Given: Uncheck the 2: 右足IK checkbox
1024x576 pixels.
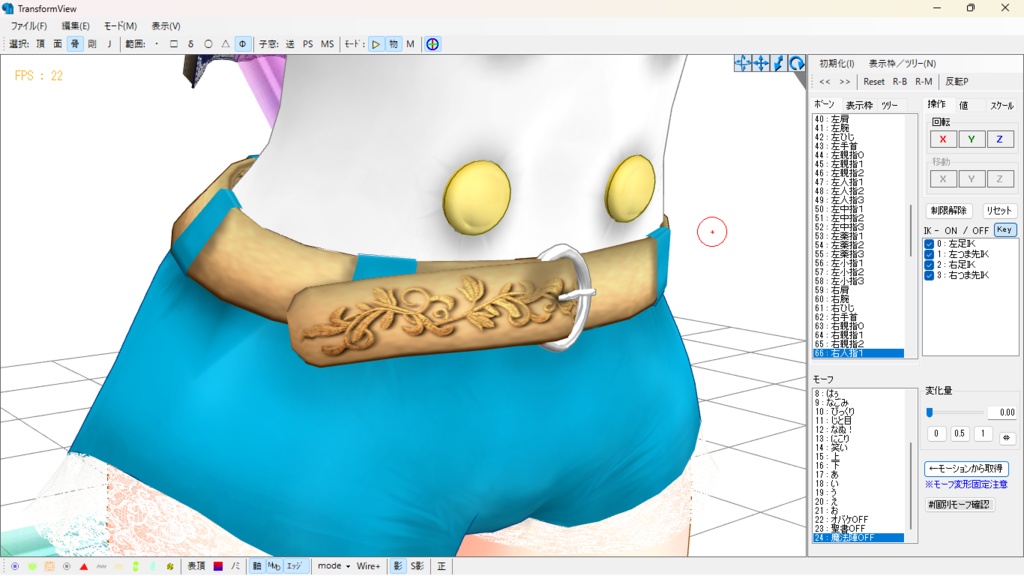Looking at the screenshot, I should [x=929, y=264].
